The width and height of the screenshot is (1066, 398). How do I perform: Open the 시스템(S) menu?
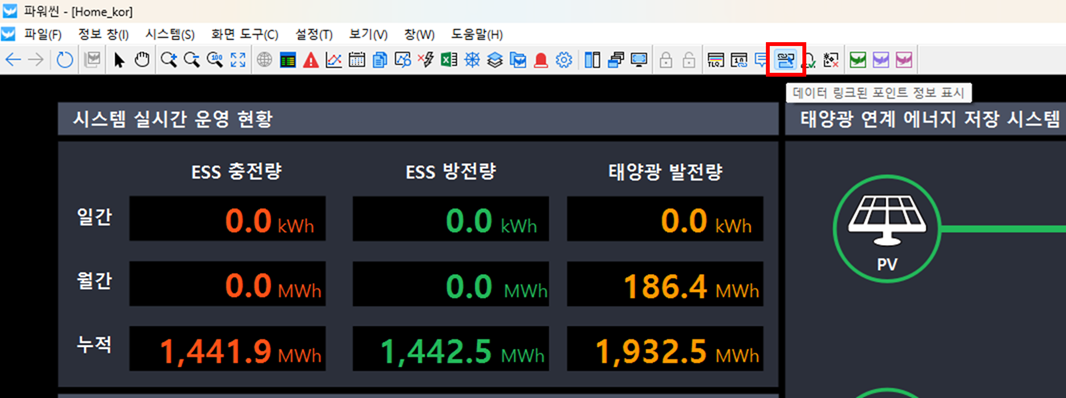170,34
